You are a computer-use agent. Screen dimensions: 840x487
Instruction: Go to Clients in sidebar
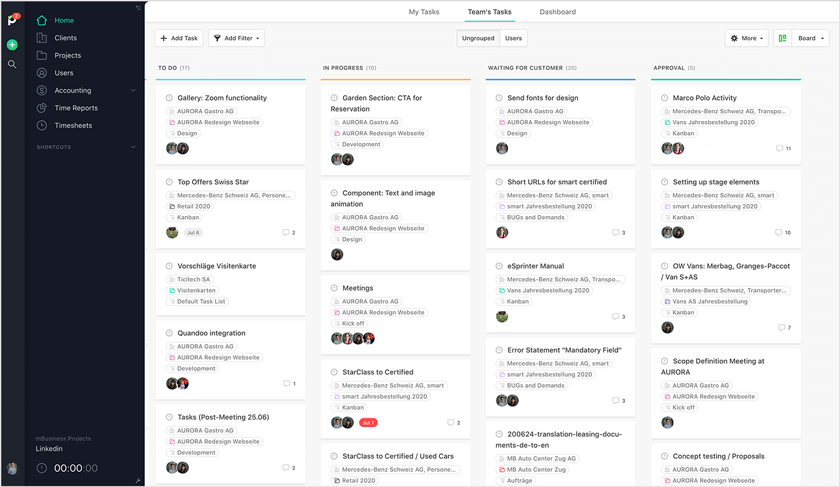65,38
